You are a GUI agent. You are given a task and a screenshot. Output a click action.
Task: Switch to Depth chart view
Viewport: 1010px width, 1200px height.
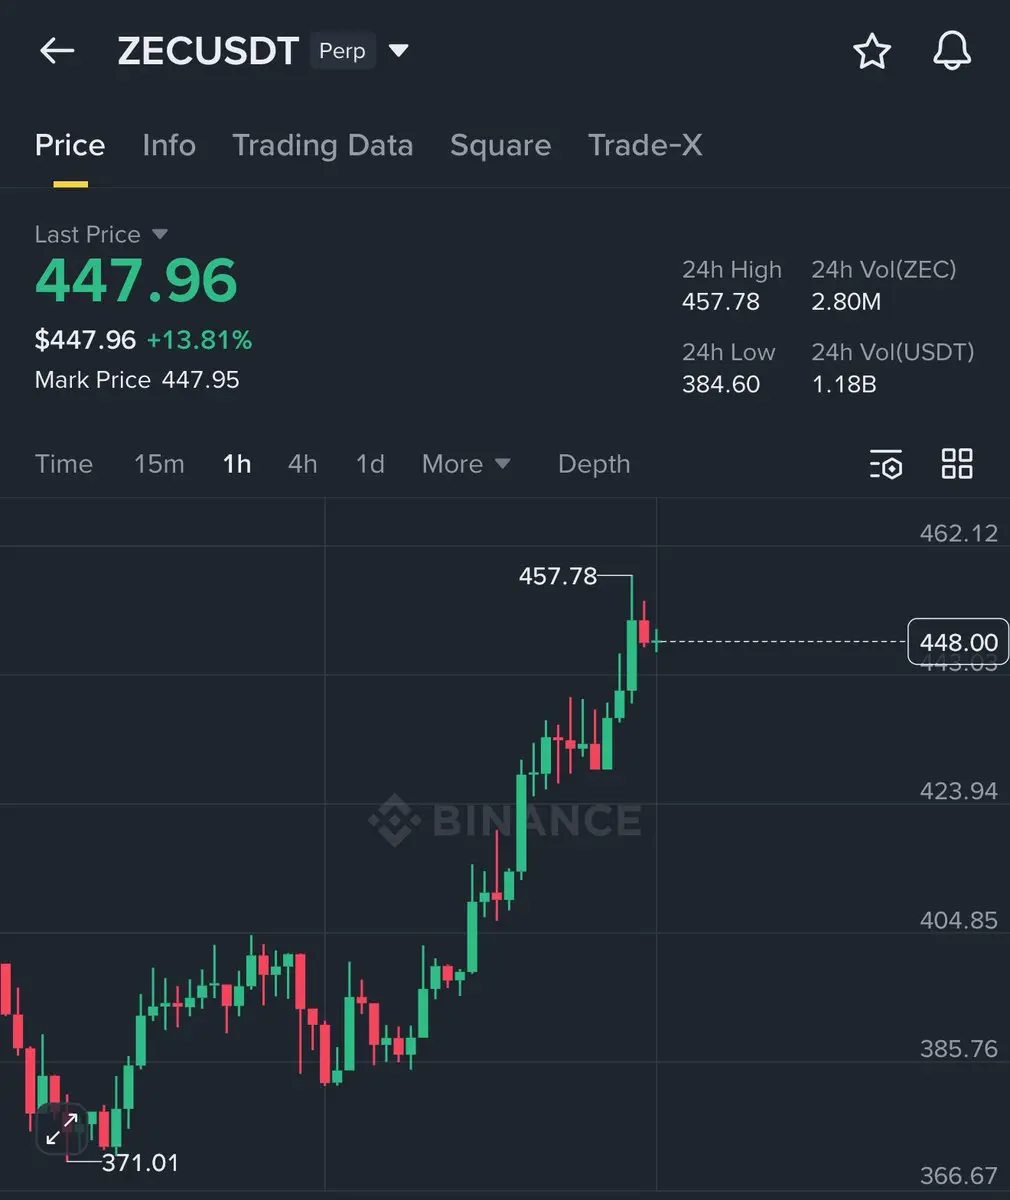coord(594,464)
